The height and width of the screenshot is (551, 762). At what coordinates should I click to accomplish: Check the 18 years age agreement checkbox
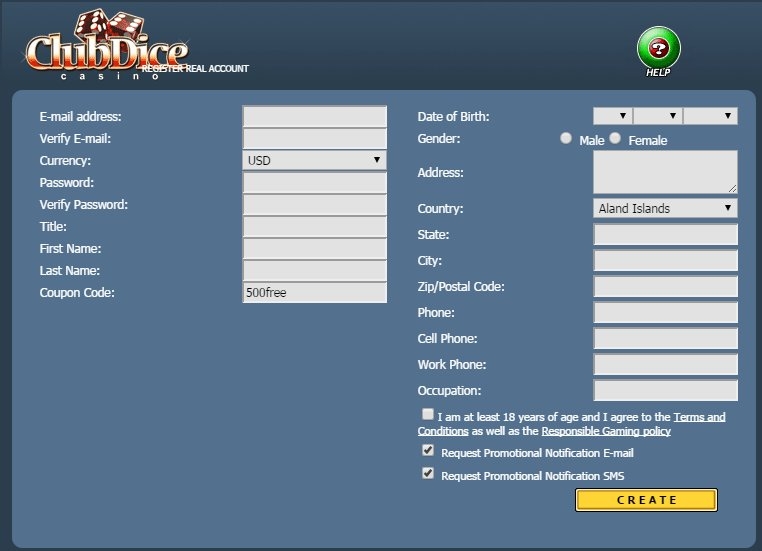point(428,414)
